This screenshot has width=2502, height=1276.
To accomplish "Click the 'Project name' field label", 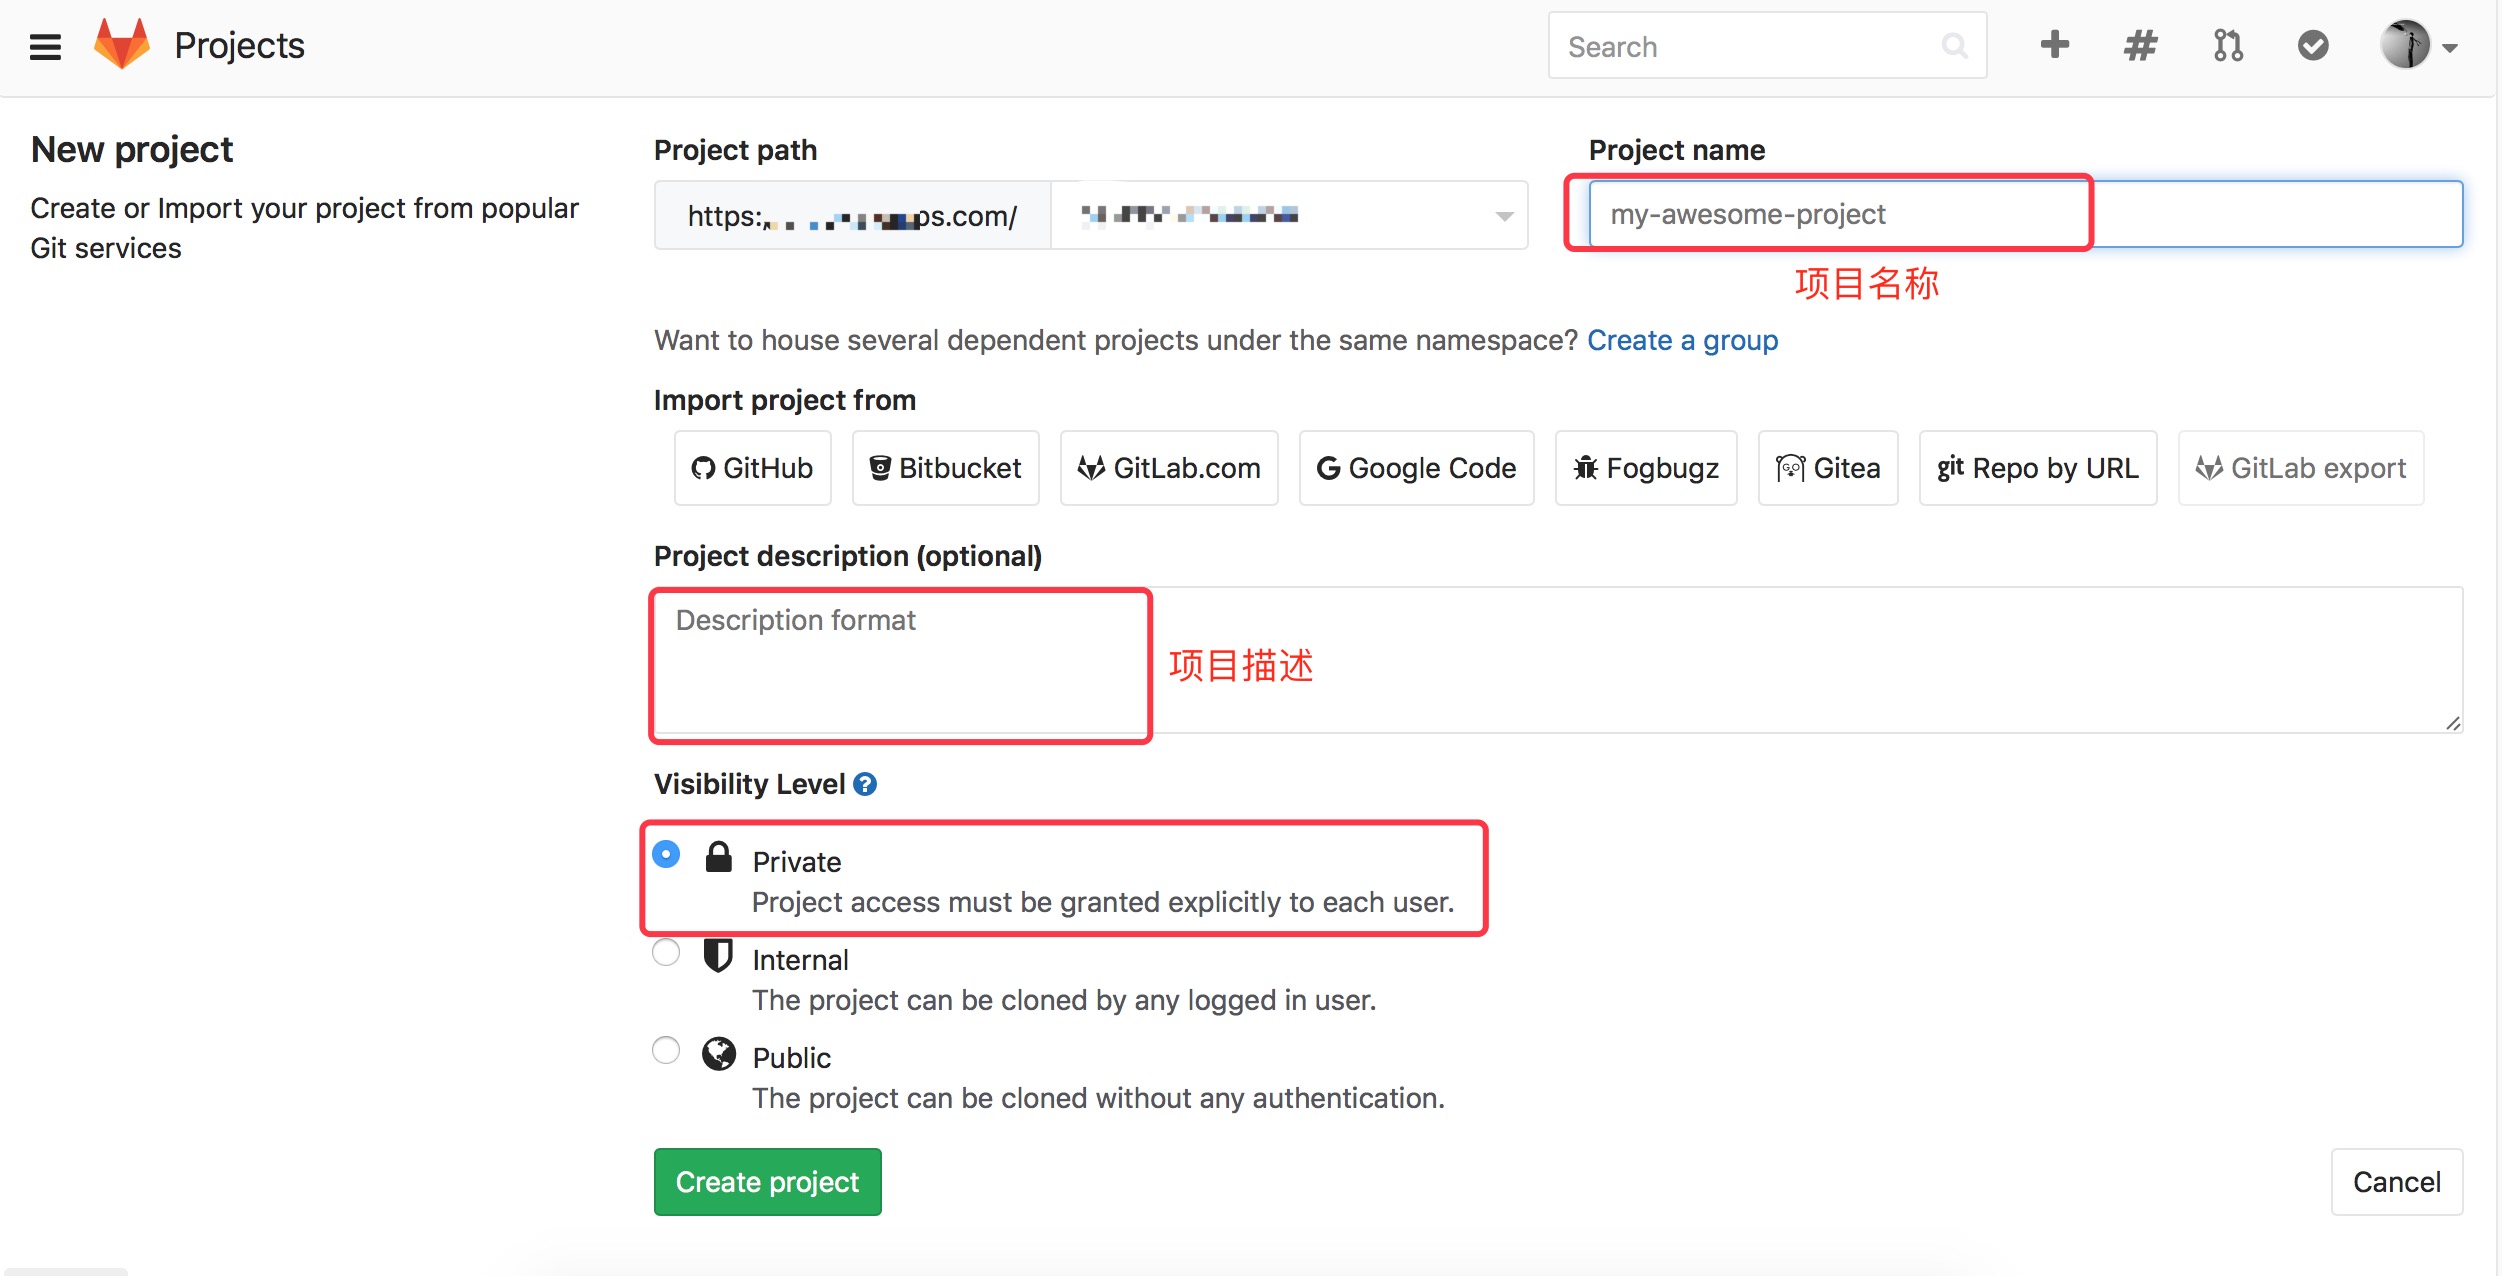I will coord(1677,150).
